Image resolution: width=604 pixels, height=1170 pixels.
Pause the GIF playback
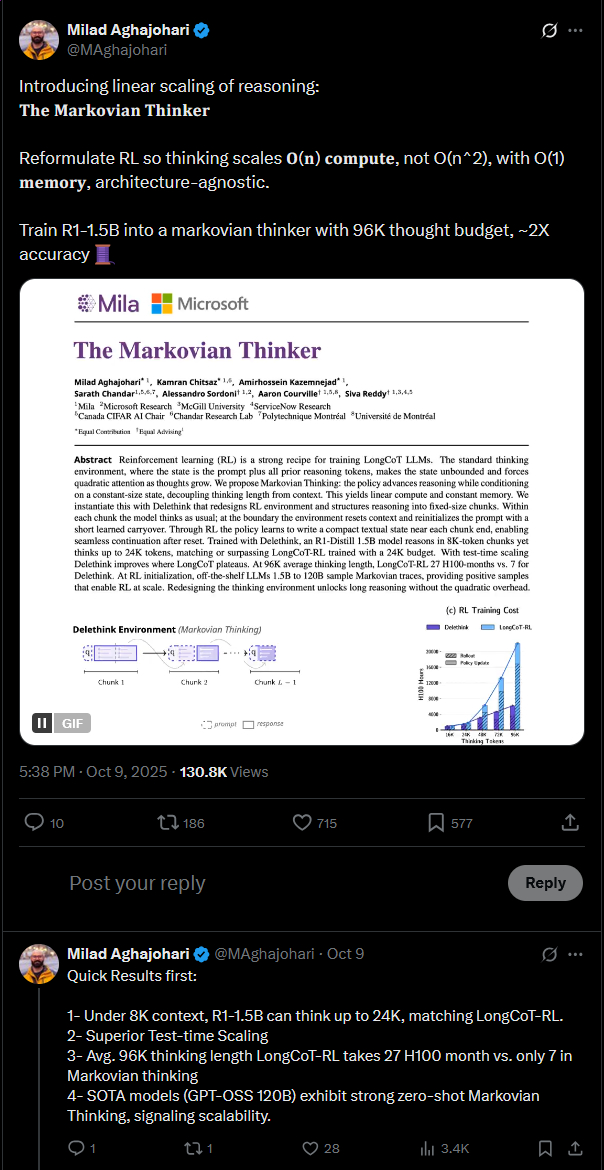pyautogui.click(x=43, y=723)
